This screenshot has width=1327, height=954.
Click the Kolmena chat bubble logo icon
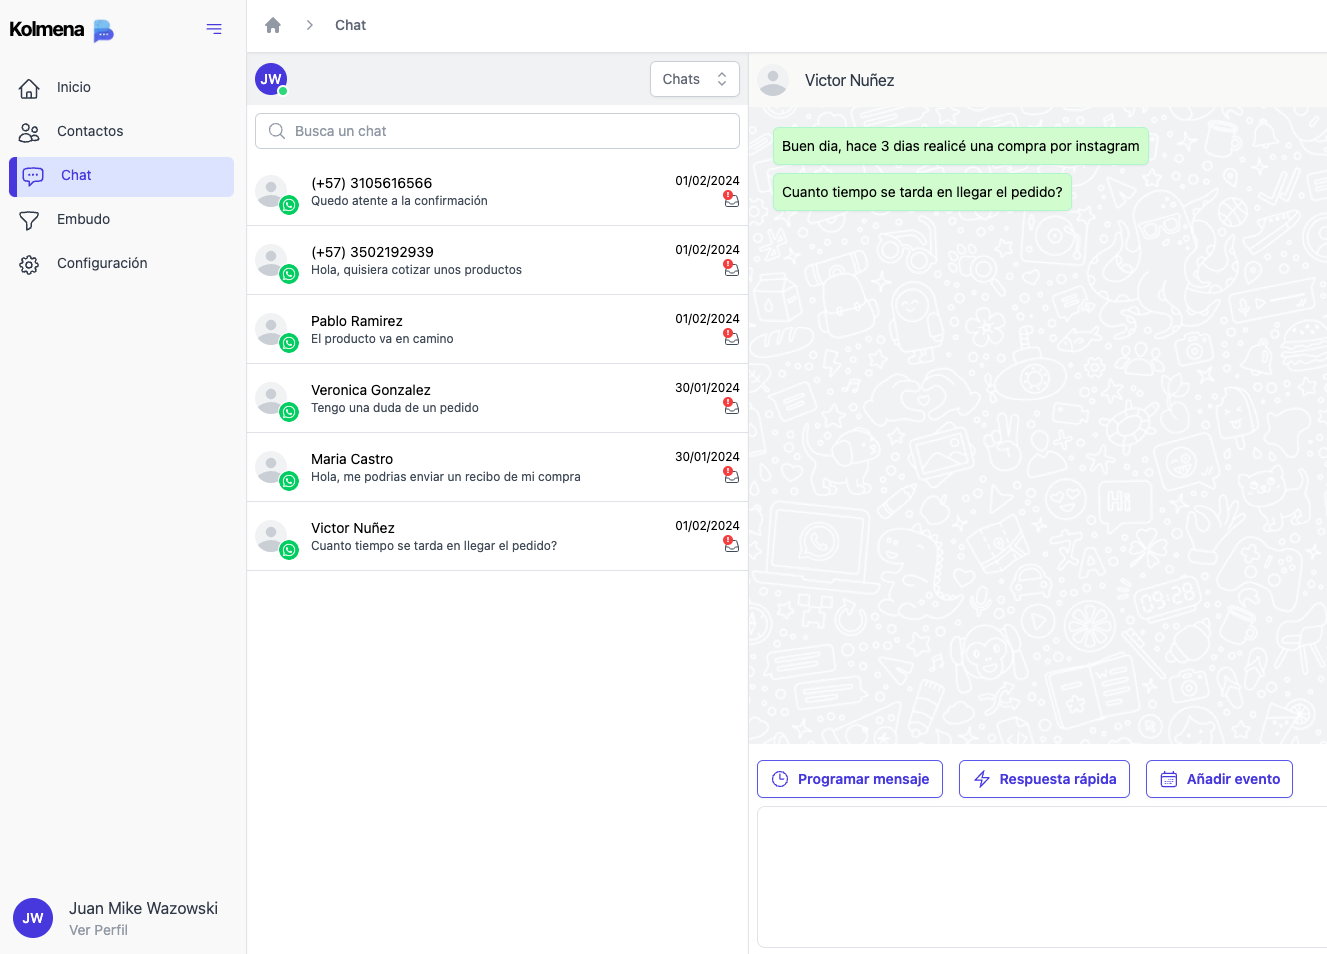103,31
